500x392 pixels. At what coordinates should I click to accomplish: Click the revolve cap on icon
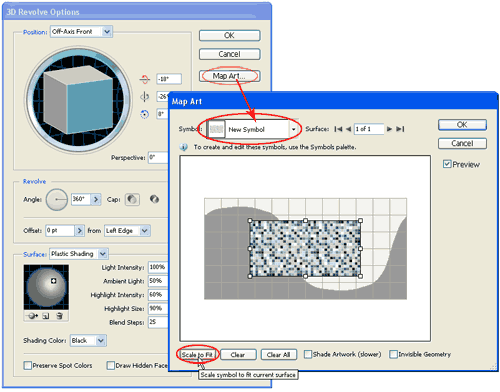click(x=132, y=199)
